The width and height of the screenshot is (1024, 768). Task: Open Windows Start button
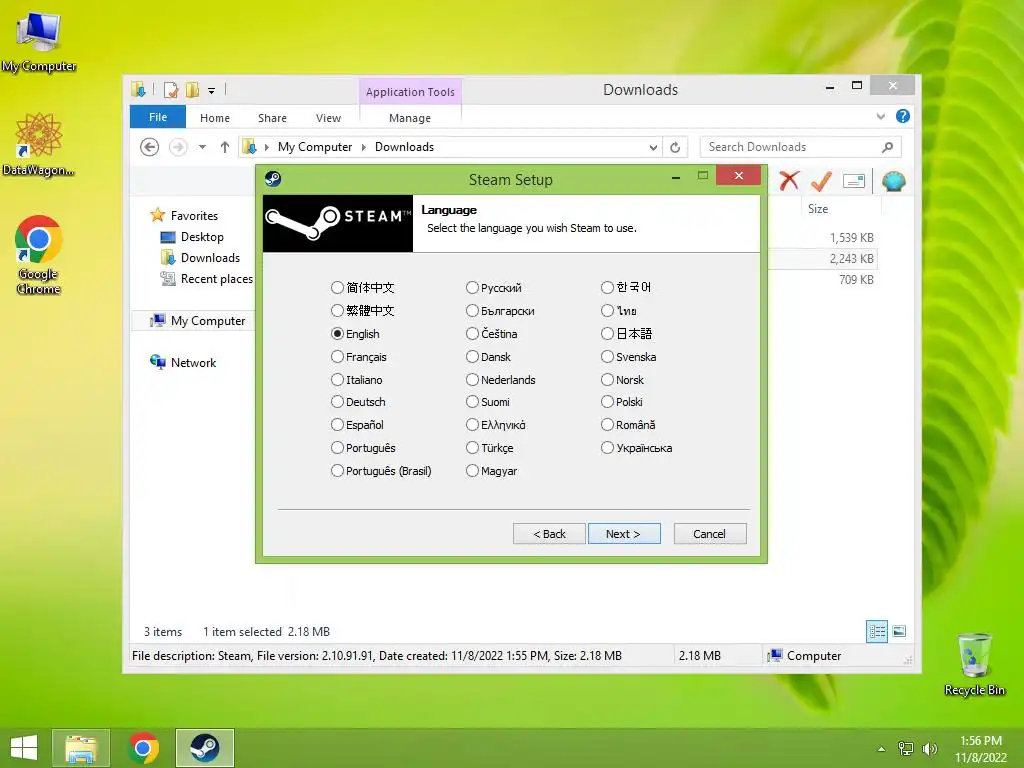pos(24,748)
